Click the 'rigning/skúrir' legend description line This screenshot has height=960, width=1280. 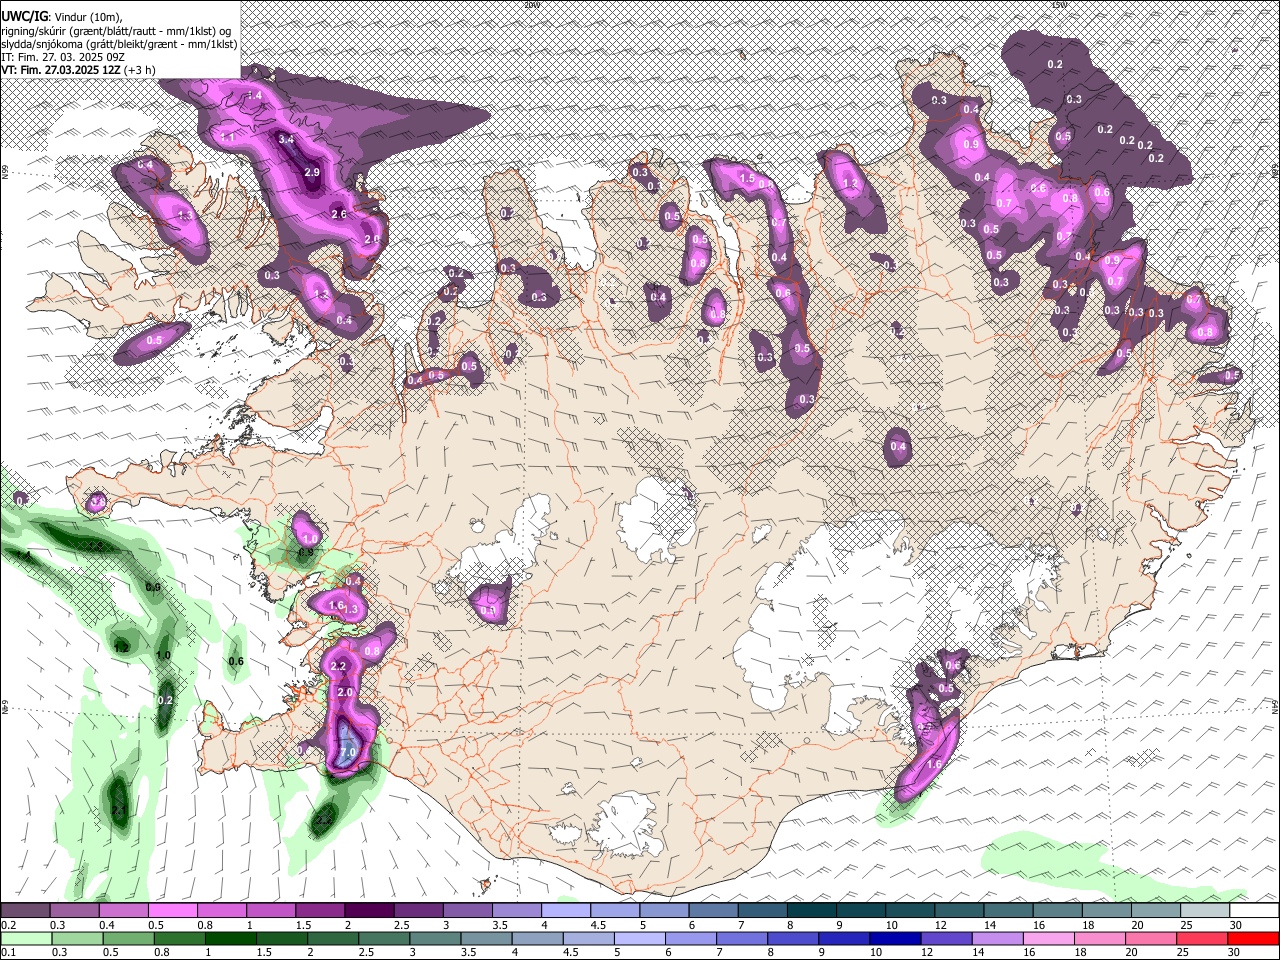[116, 30]
